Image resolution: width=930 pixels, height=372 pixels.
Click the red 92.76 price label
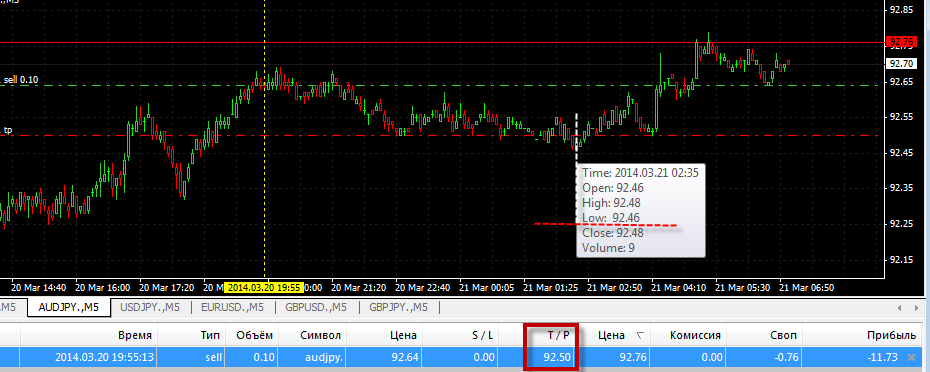pyautogui.click(x=902, y=42)
